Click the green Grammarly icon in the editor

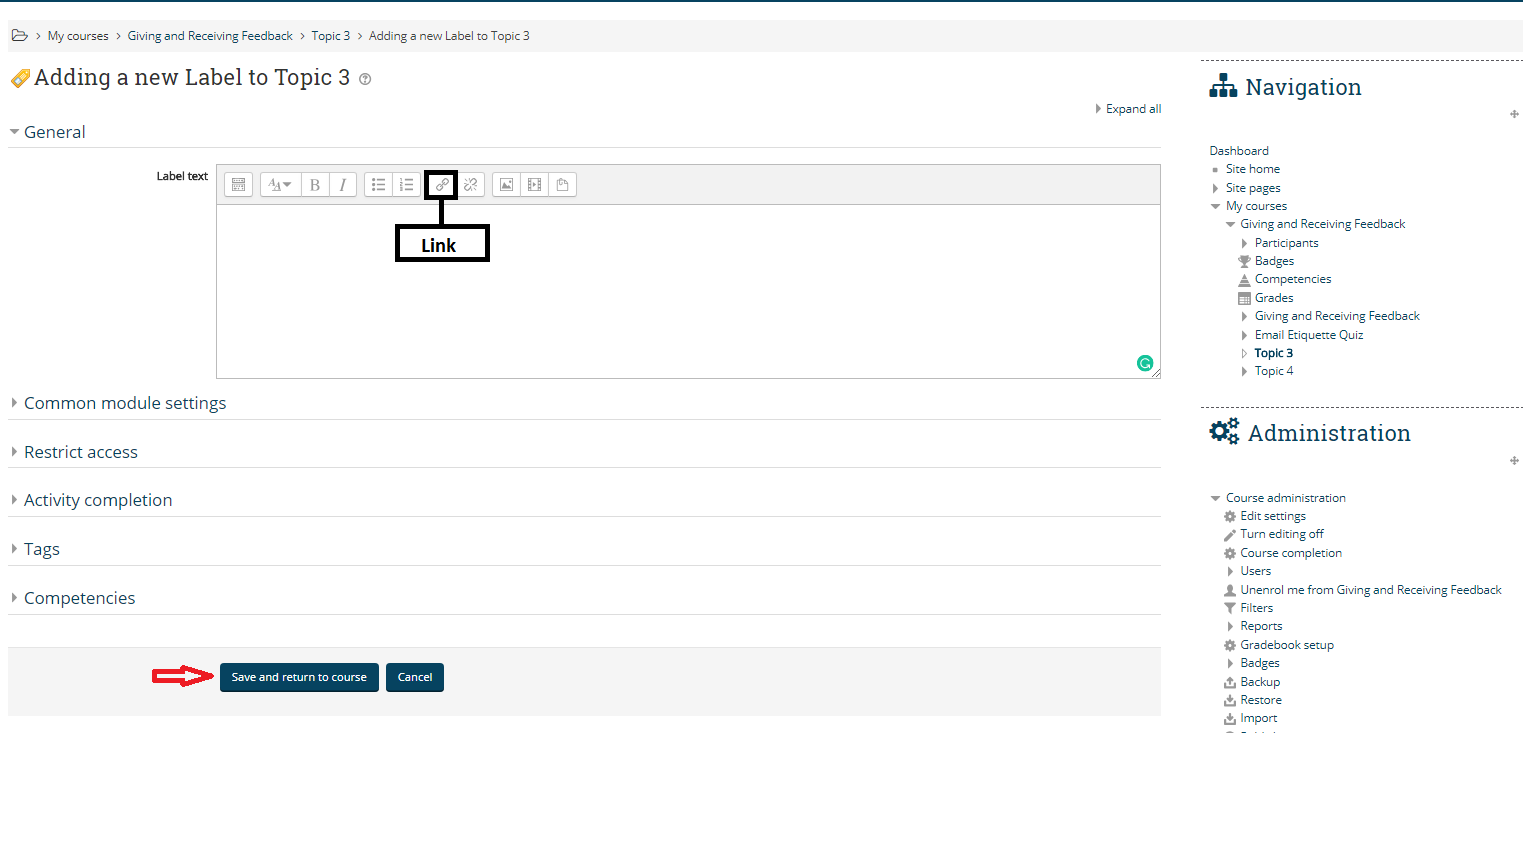pyautogui.click(x=1145, y=363)
